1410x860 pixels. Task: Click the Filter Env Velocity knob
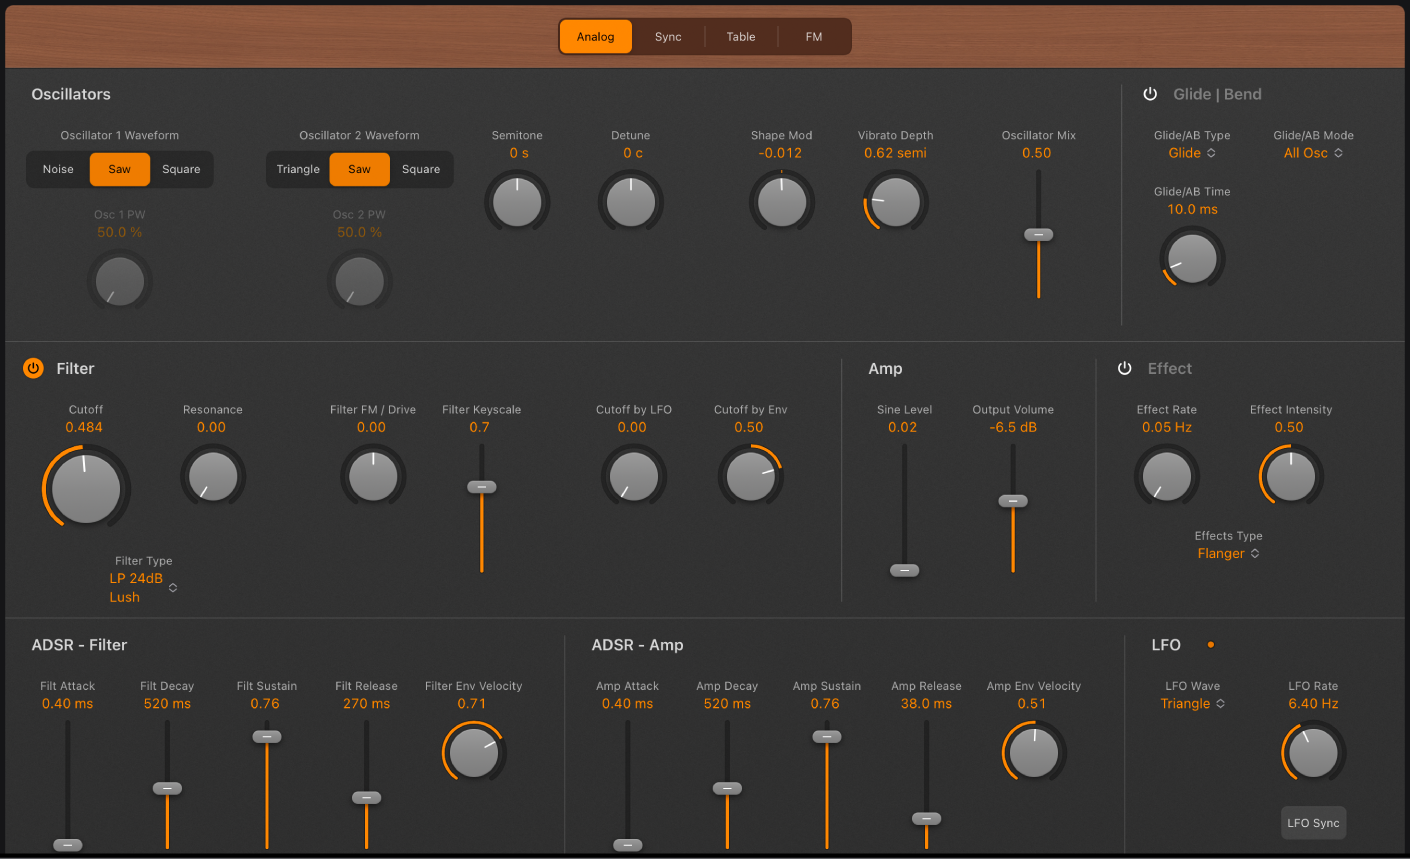(473, 751)
